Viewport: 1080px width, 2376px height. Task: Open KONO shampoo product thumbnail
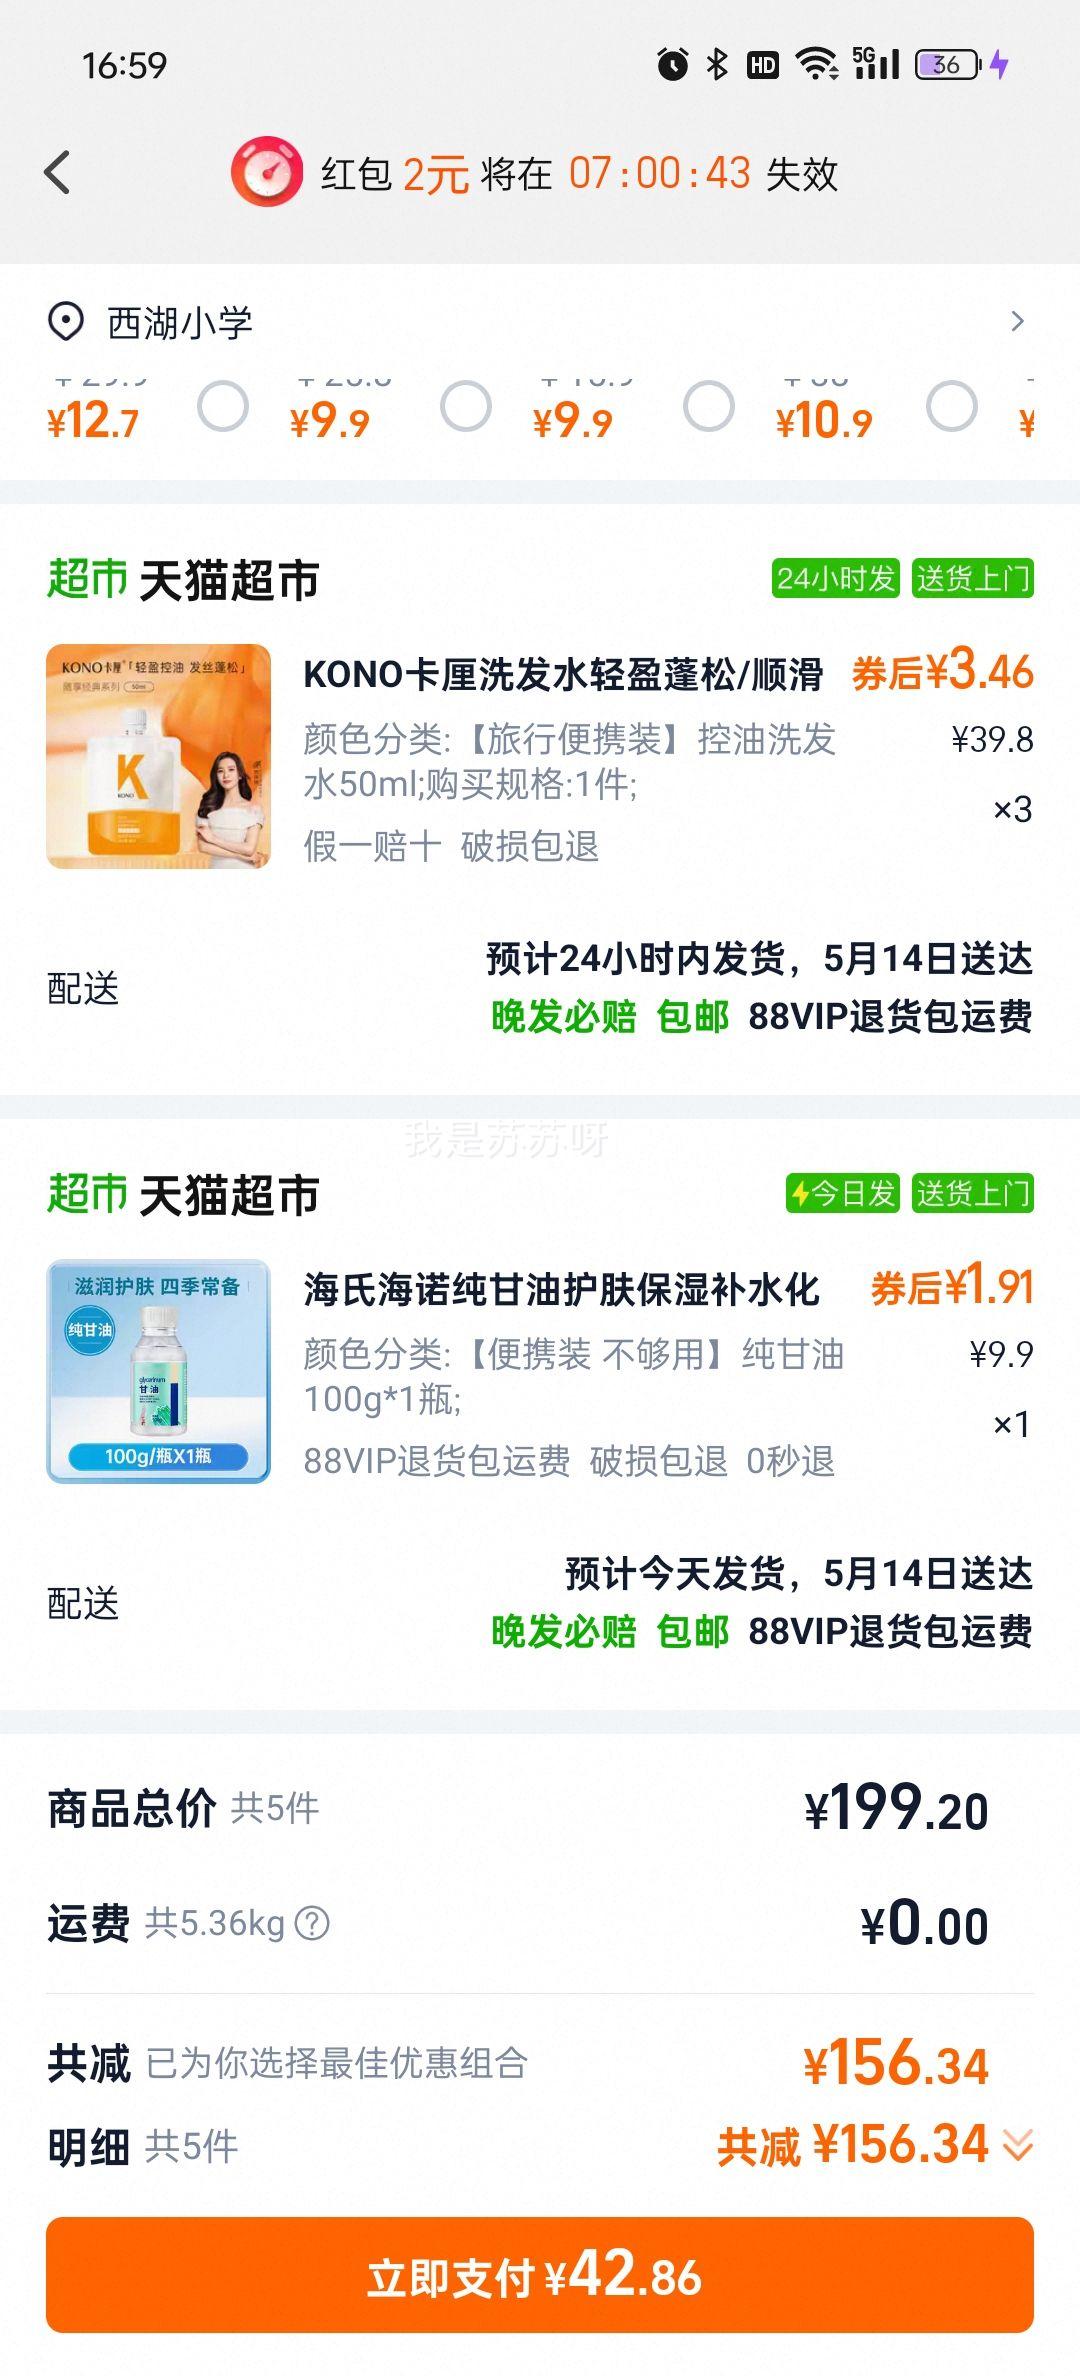(159, 756)
